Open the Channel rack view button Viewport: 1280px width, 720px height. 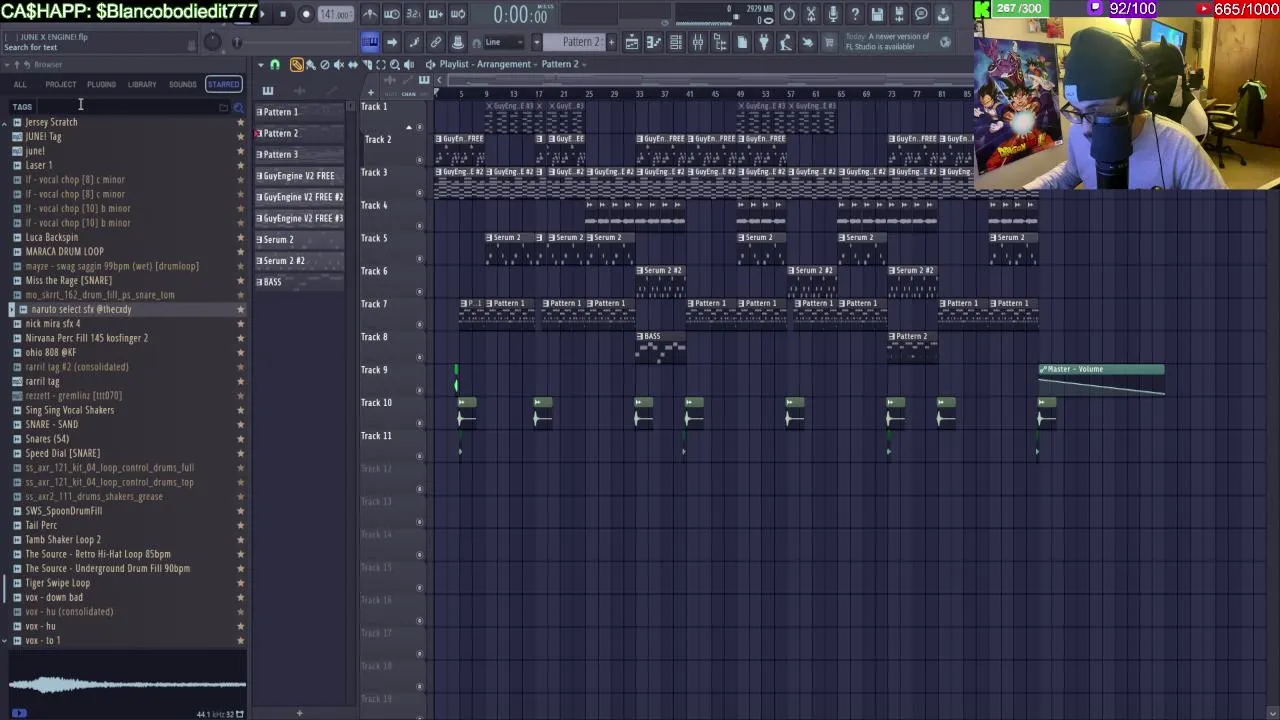point(676,42)
